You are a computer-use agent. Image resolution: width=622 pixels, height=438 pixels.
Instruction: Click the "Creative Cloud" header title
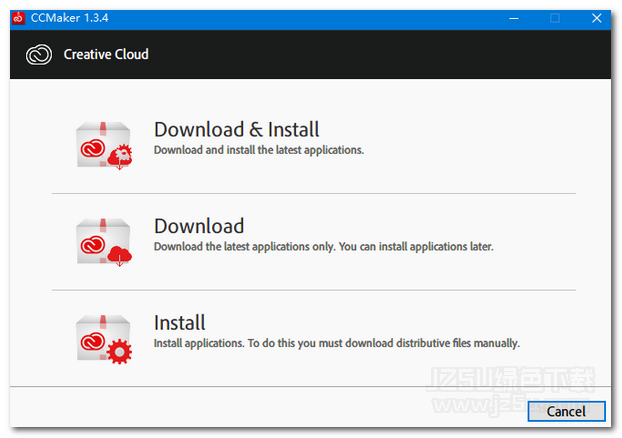(x=106, y=54)
